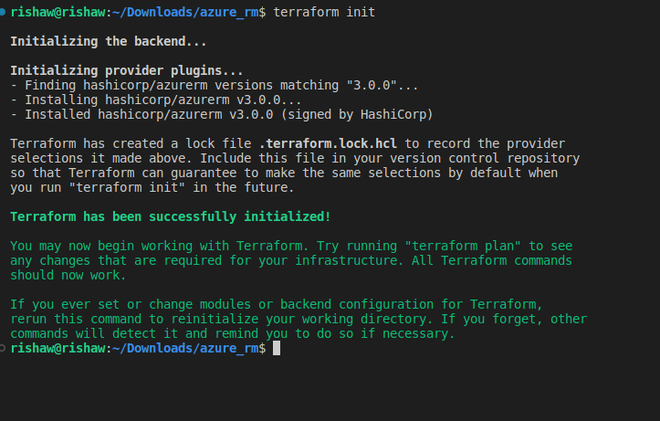Click "Terraform has been successfully initialized!" message

point(170,216)
